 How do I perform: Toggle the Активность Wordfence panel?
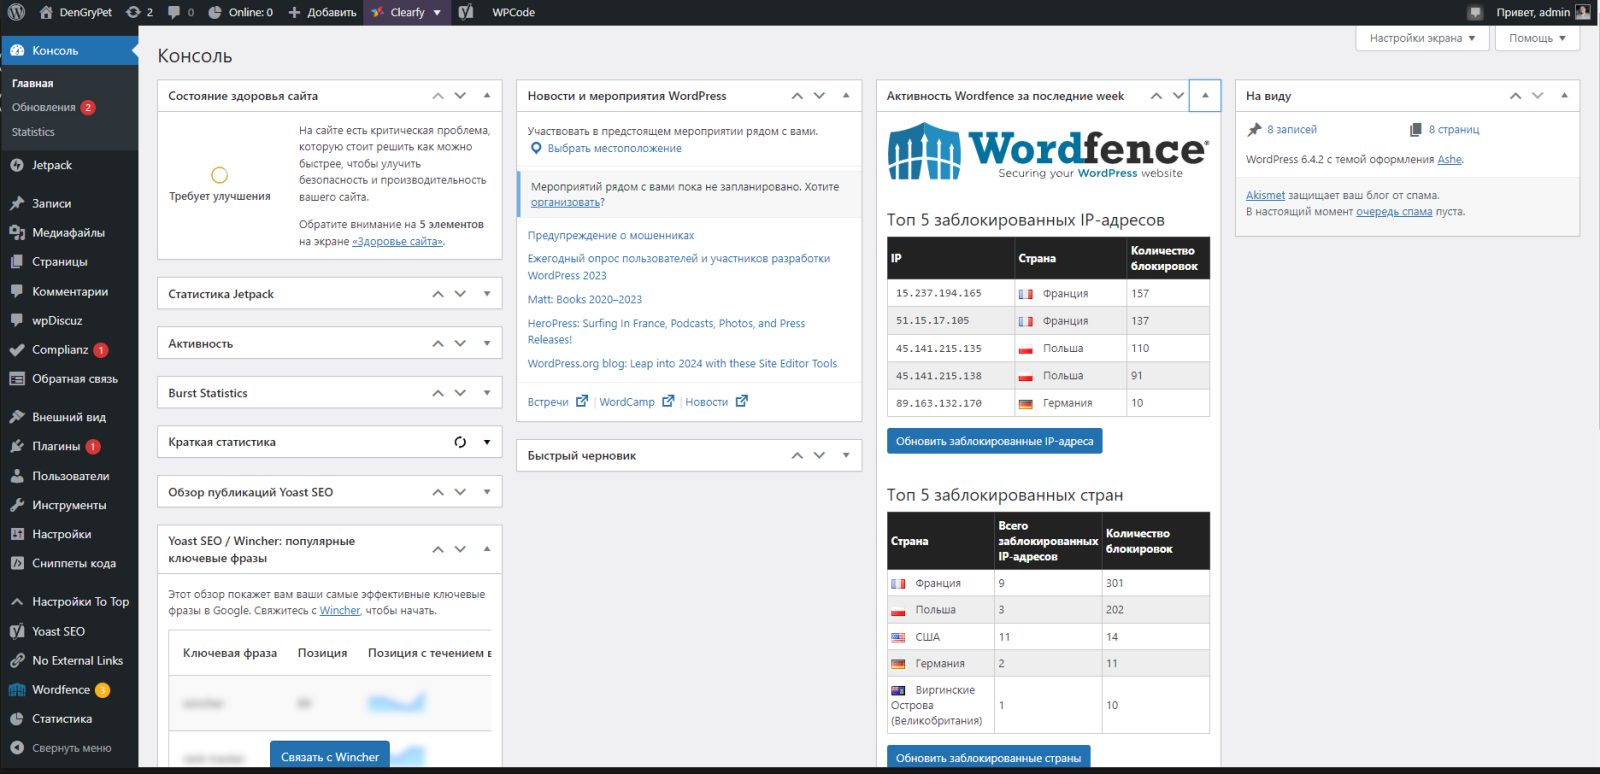[1205, 96]
